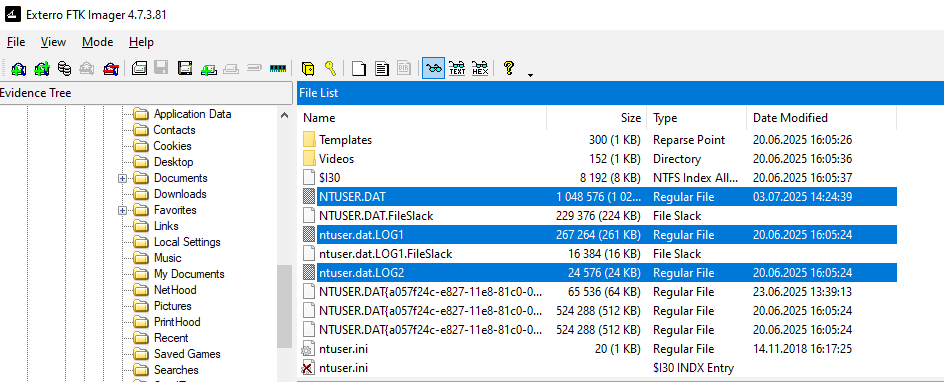
Task: Sort file list by Name column
Action: point(421,118)
